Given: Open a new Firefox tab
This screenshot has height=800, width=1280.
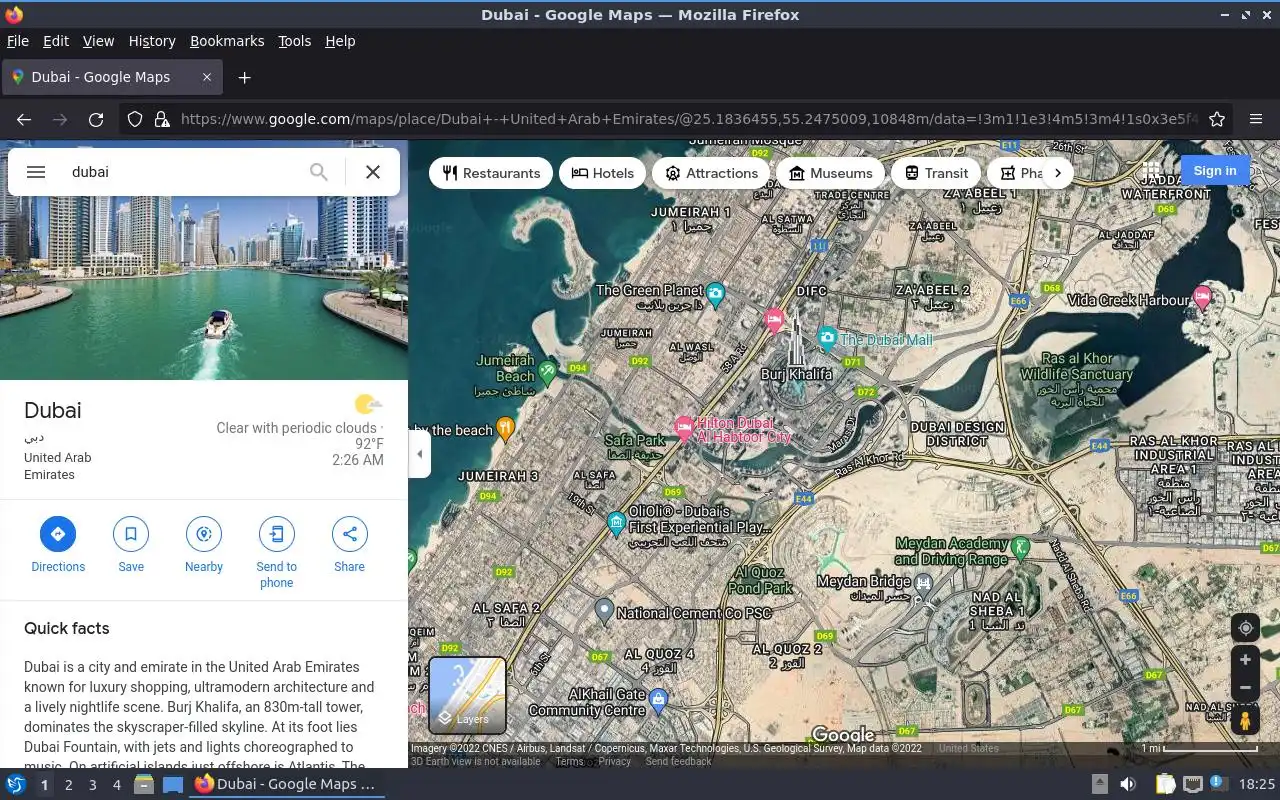Looking at the screenshot, I should click(x=244, y=77).
